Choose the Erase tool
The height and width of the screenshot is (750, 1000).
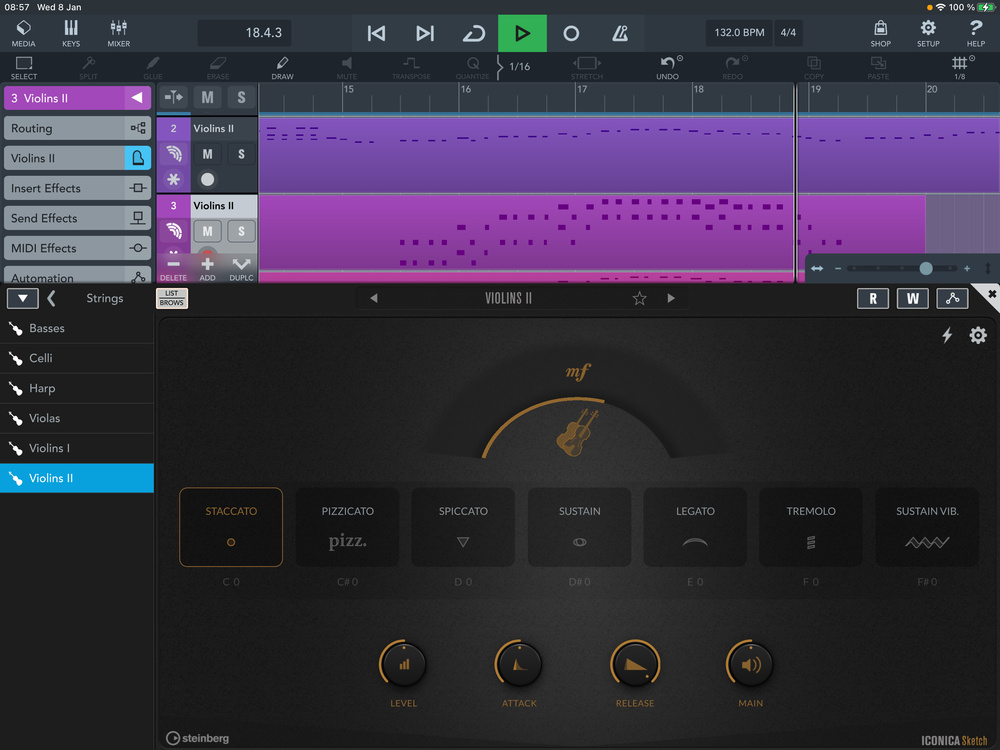217,68
